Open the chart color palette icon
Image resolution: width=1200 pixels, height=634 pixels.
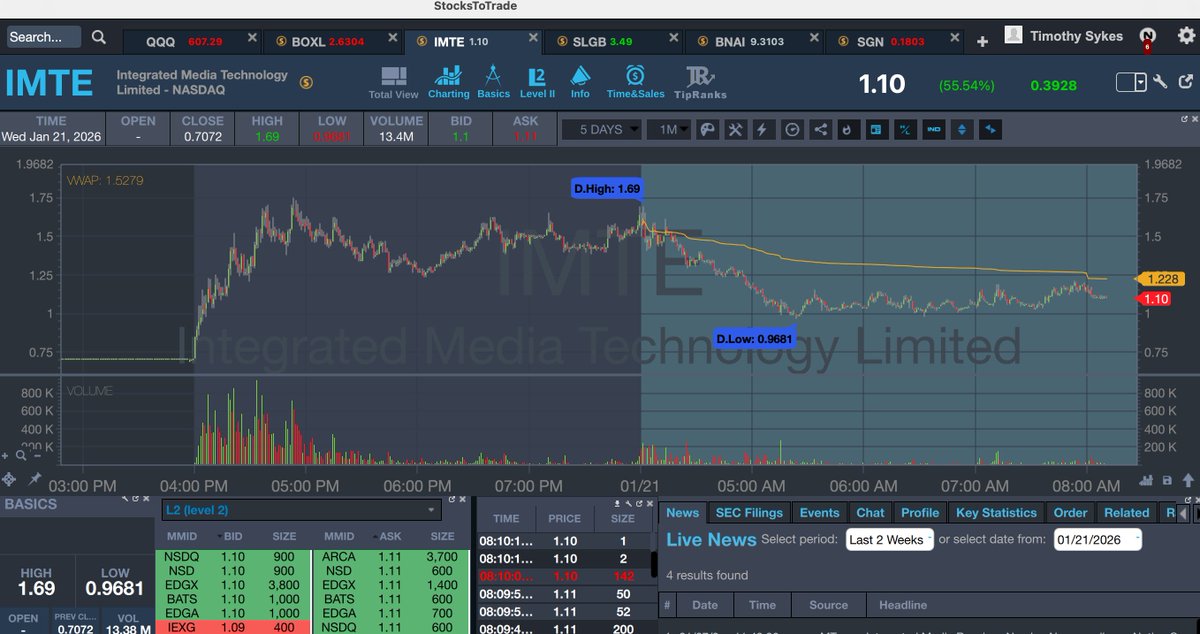[x=707, y=129]
